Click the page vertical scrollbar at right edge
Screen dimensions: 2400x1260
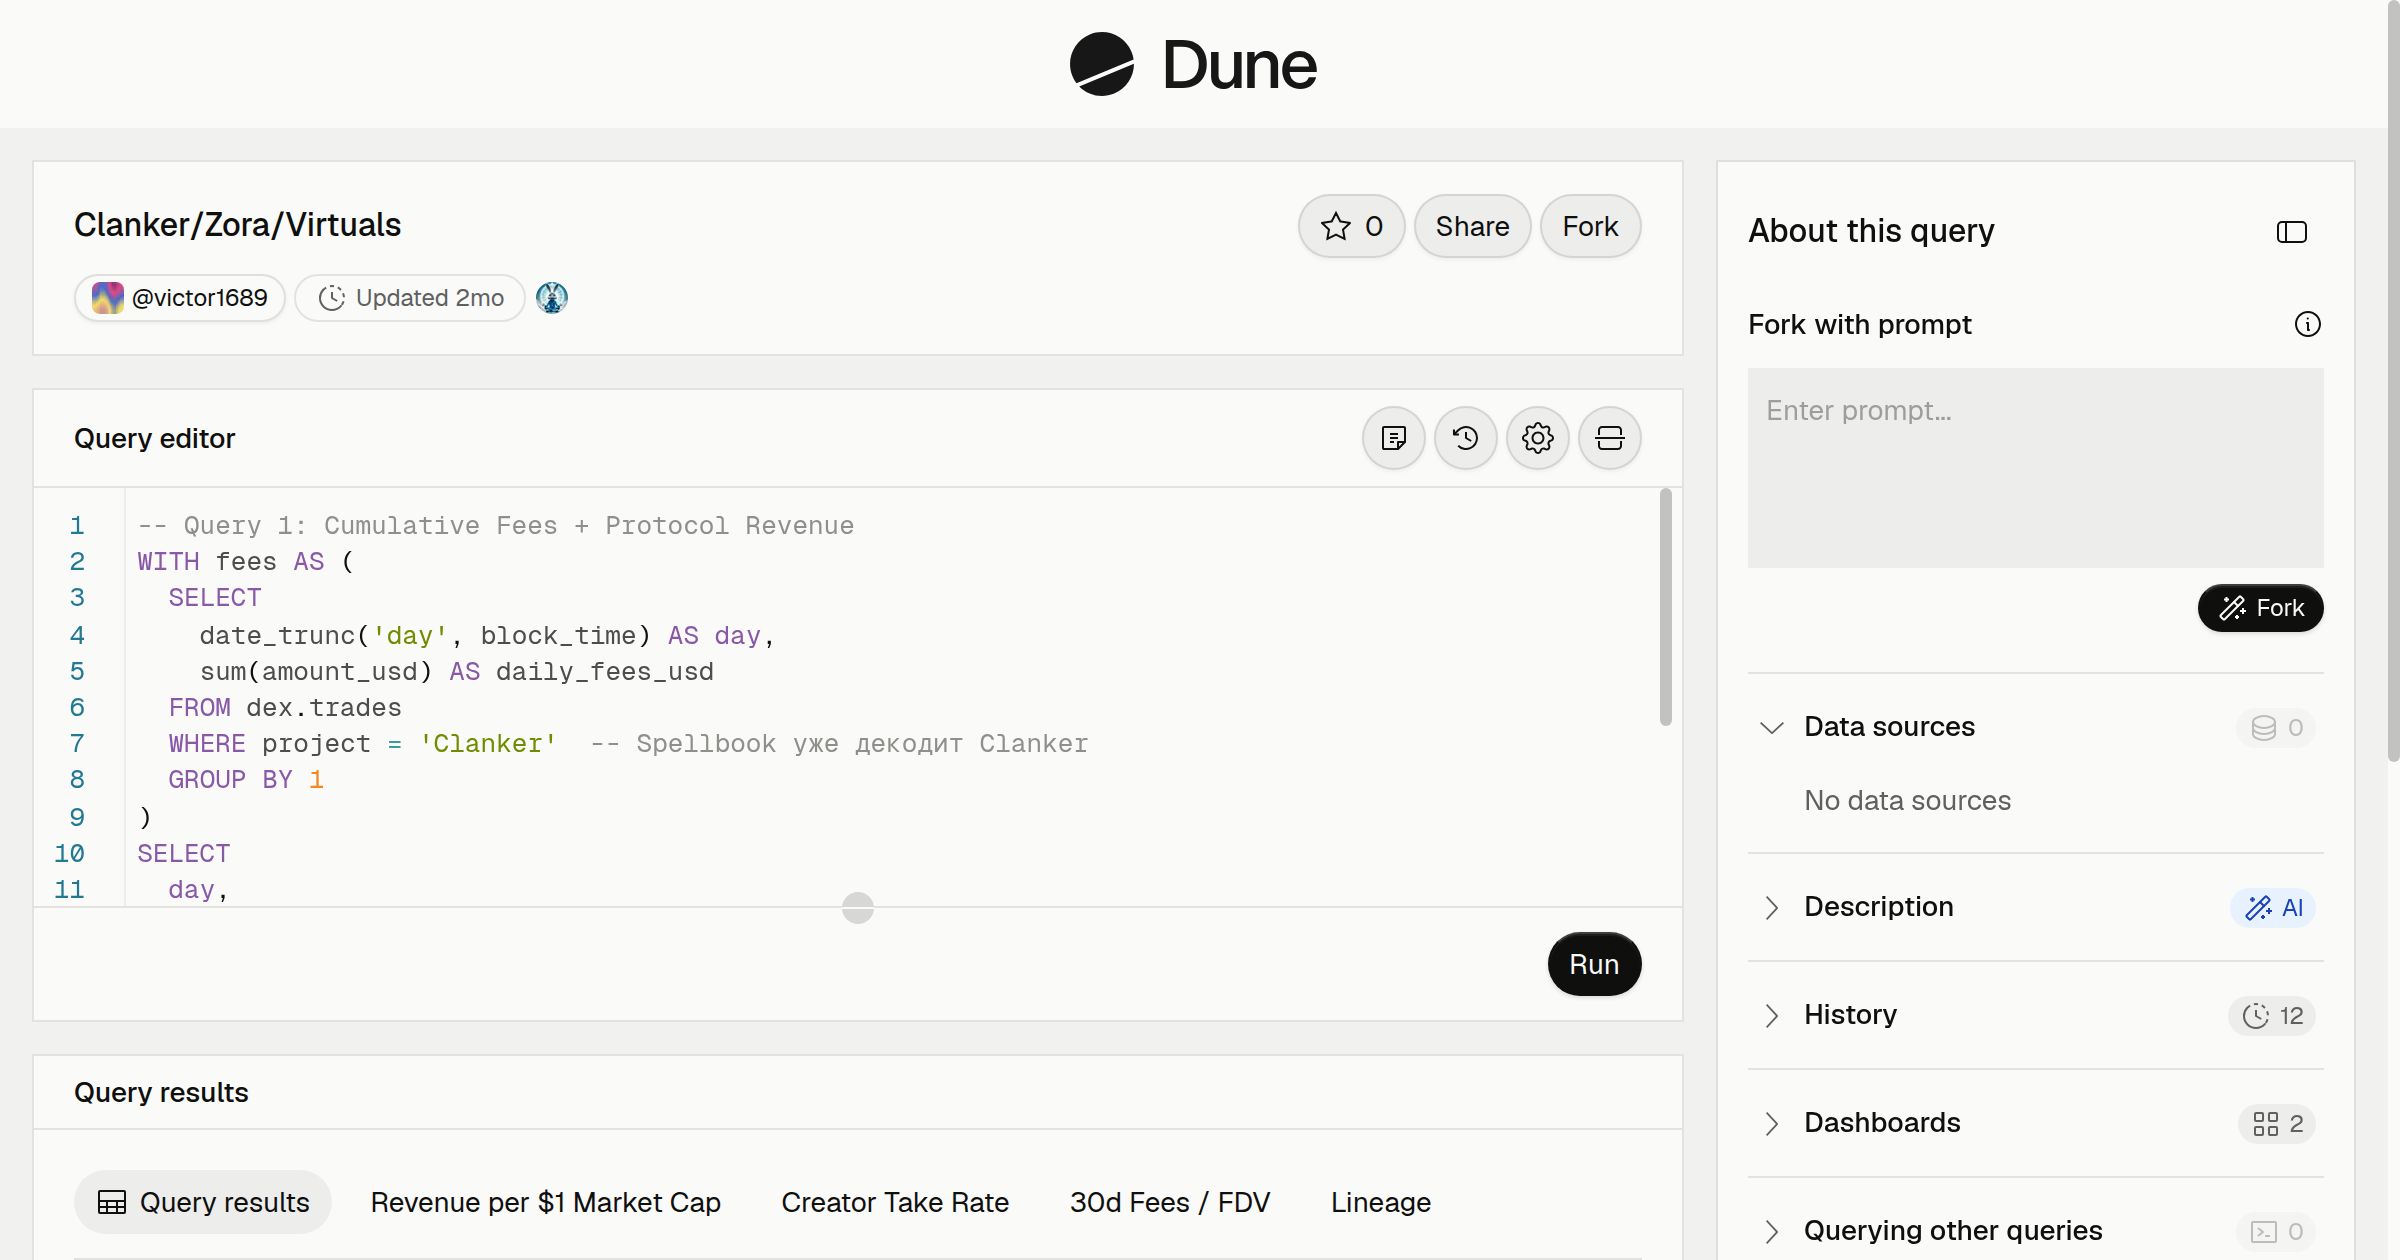pos(2393,380)
